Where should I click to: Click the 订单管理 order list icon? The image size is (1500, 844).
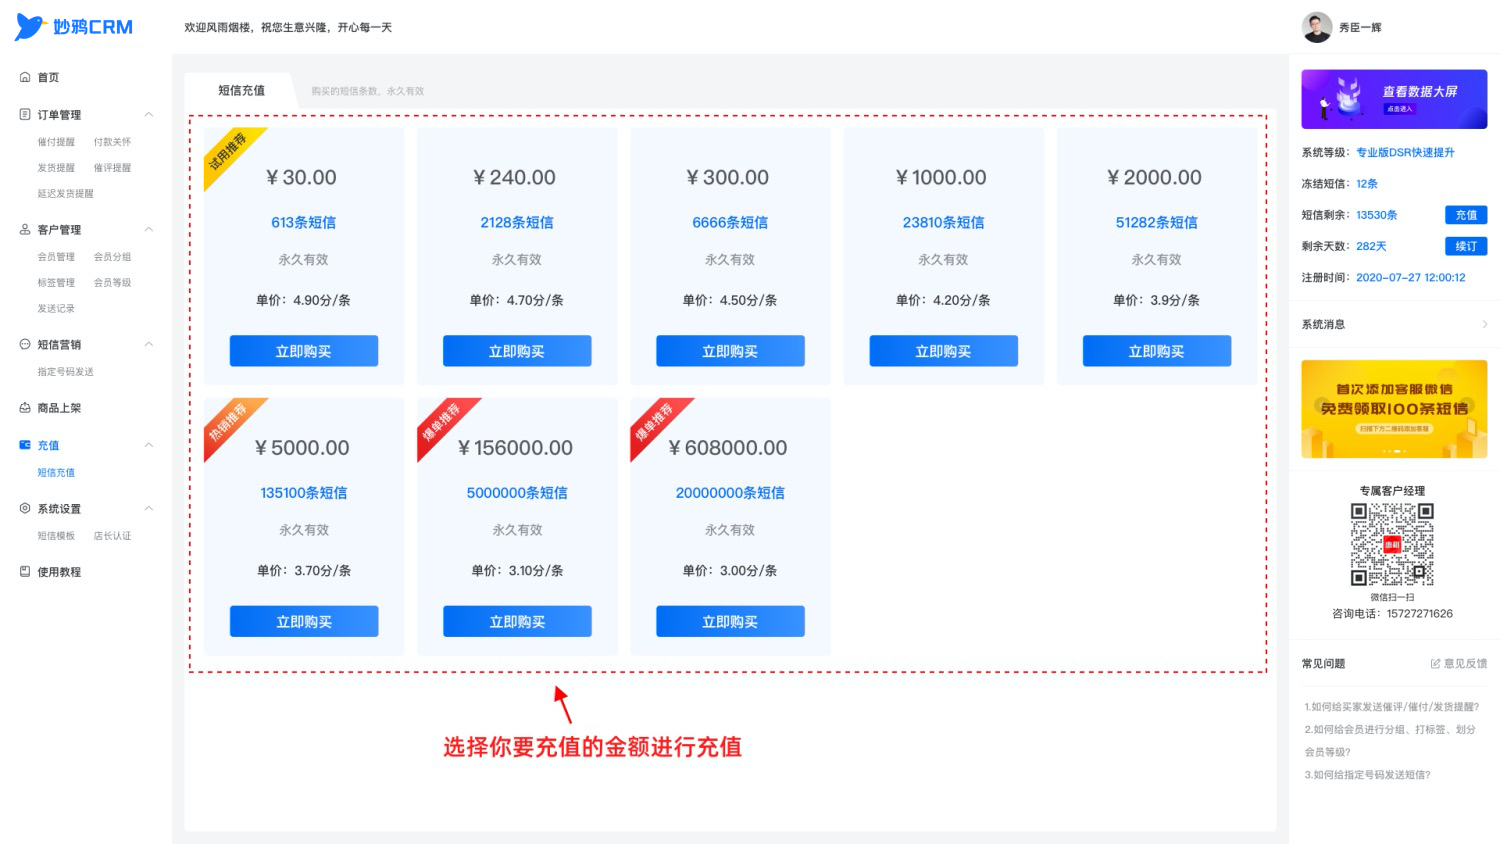[25, 114]
